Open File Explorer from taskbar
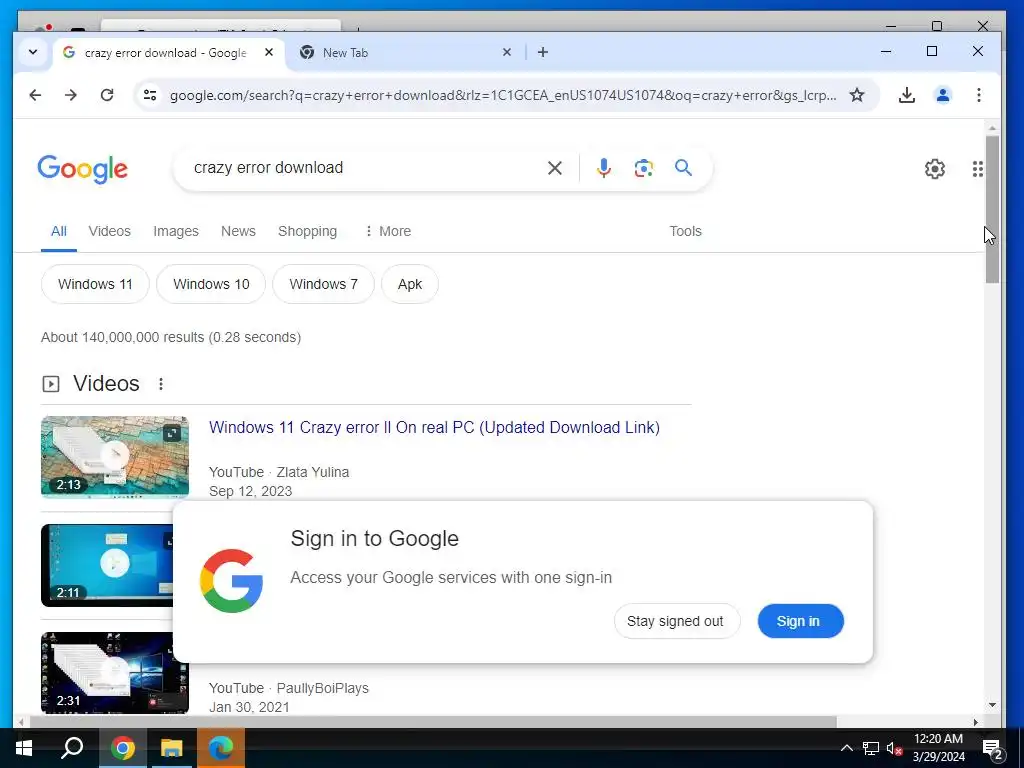The height and width of the screenshot is (768, 1024). pyautogui.click(x=172, y=748)
